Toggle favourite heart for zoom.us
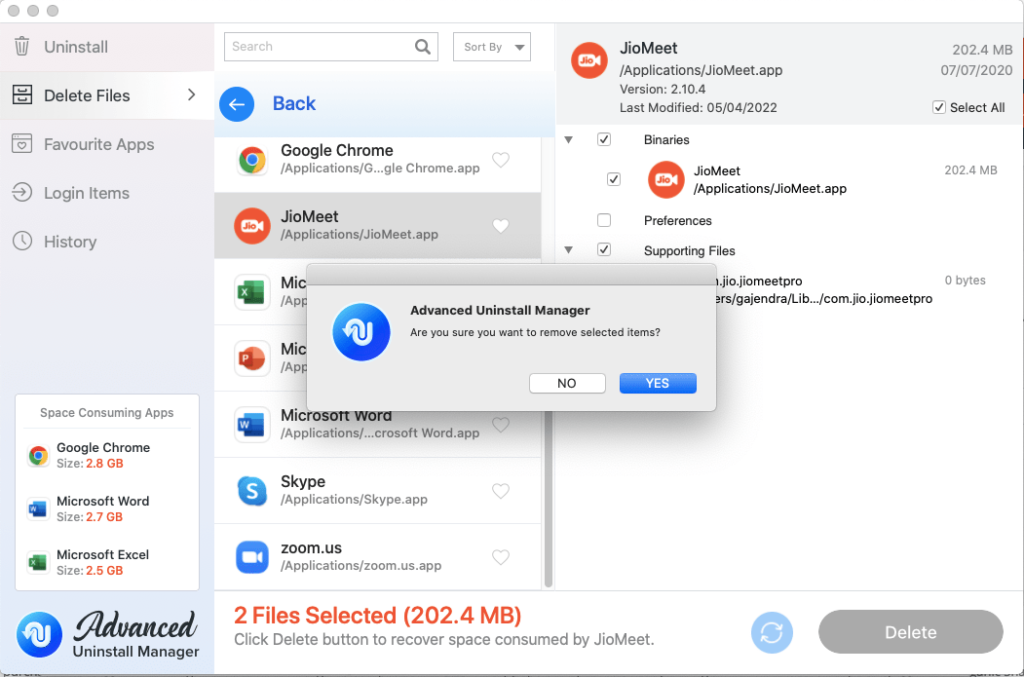The image size is (1024, 677). [501, 557]
